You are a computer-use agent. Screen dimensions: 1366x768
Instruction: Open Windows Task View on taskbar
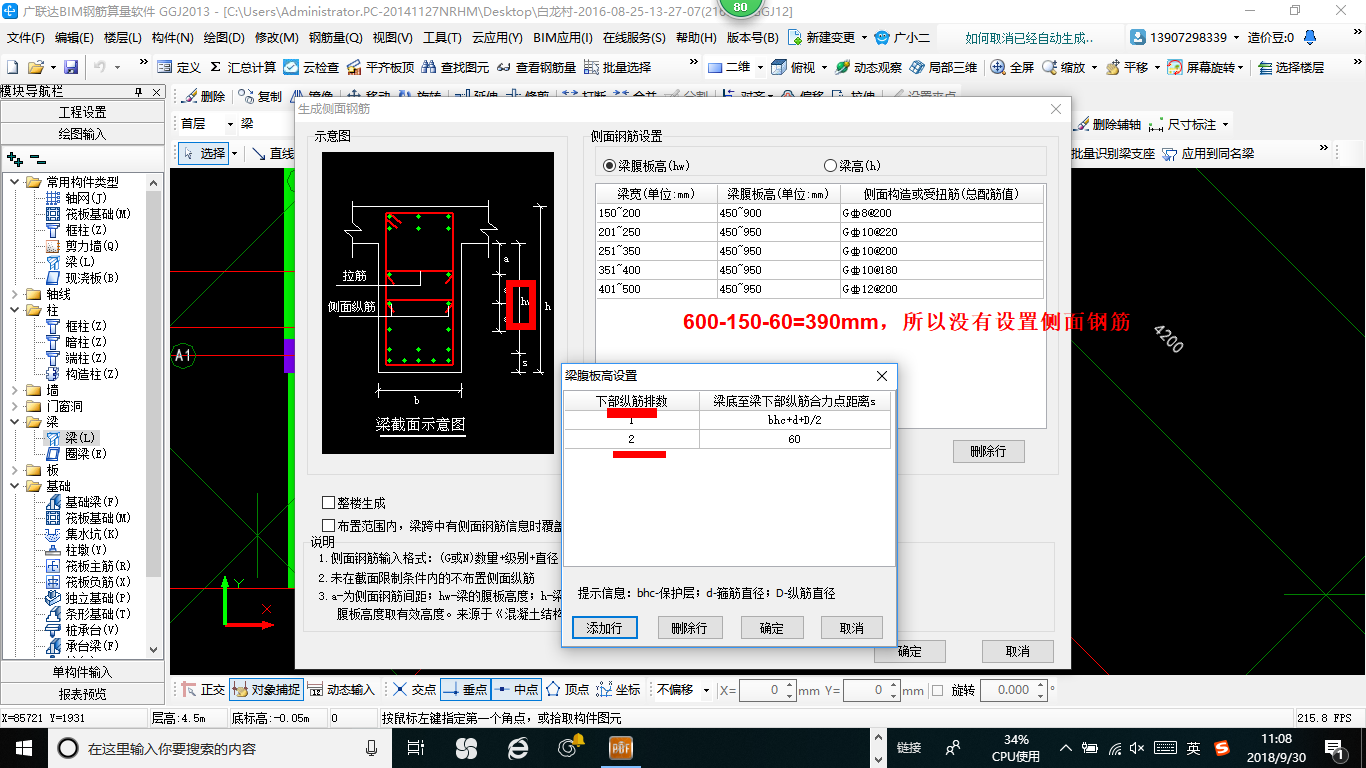tap(415, 747)
